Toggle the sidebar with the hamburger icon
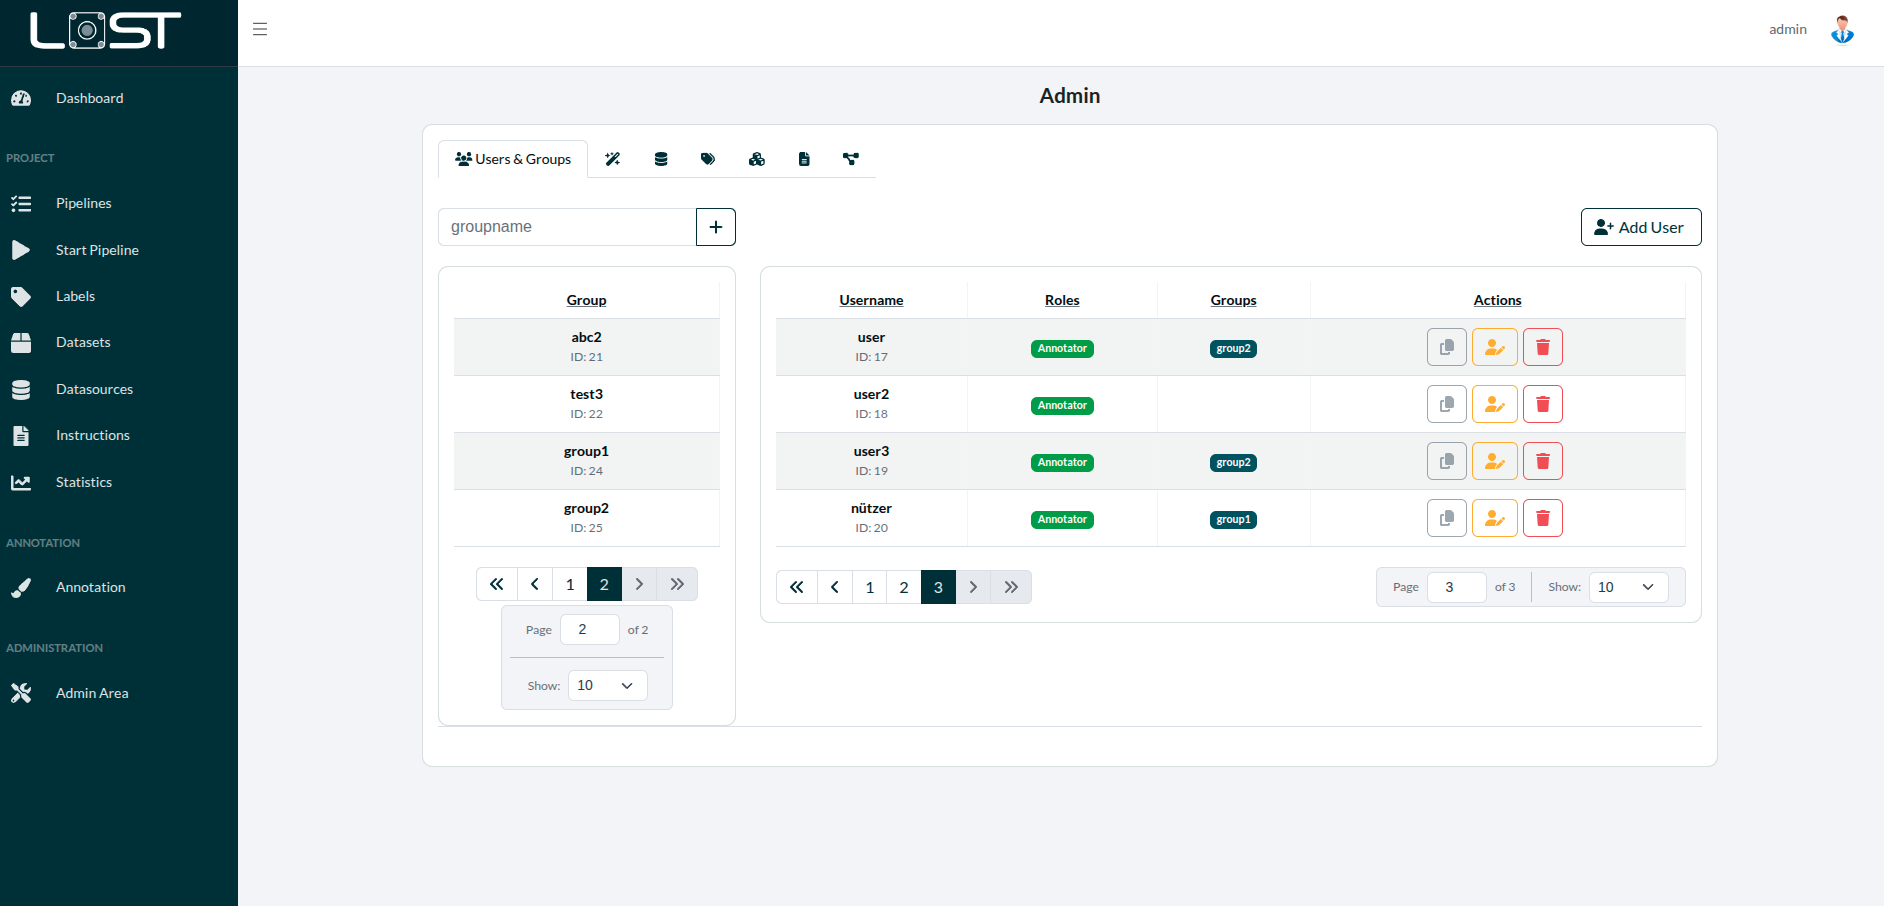 coord(260,29)
